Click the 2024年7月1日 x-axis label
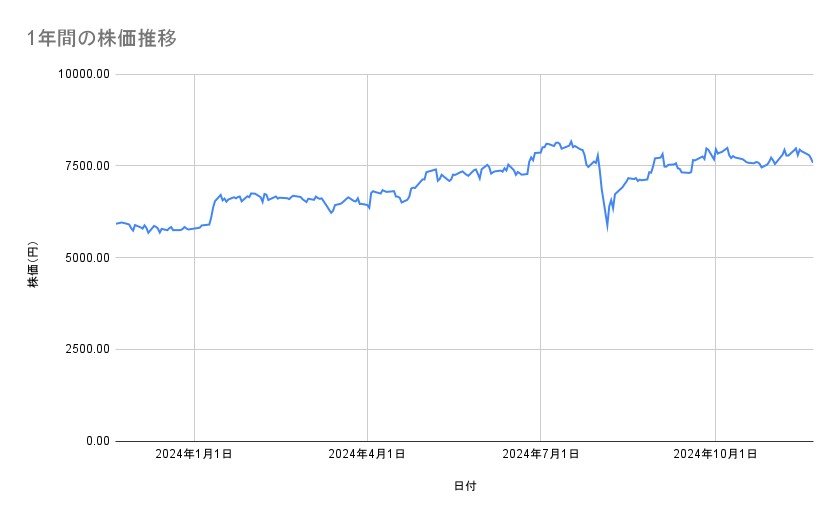This screenshot has height=519, width=839. 541,455
